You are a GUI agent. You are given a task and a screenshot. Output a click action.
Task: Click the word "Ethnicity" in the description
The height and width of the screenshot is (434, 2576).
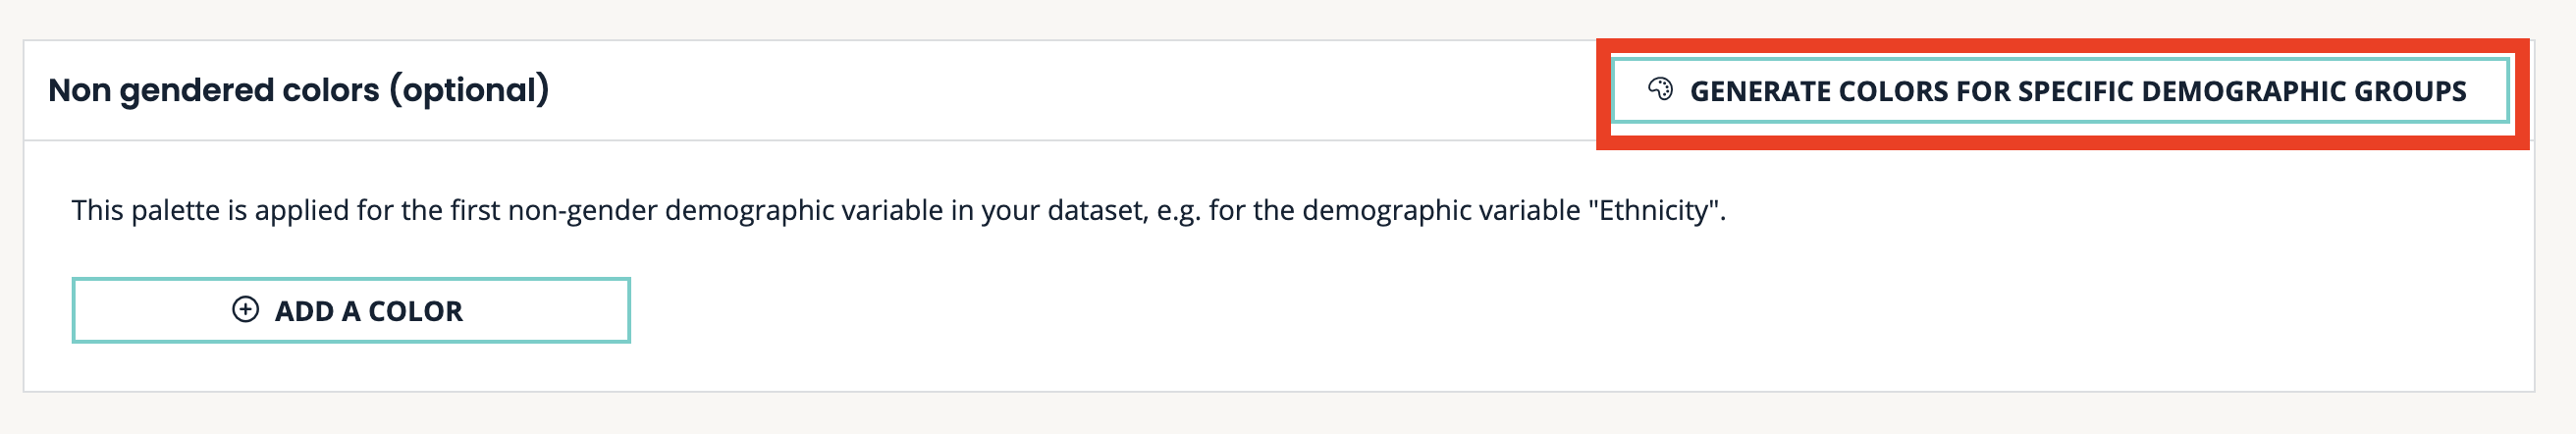(x=1653, y=210)
